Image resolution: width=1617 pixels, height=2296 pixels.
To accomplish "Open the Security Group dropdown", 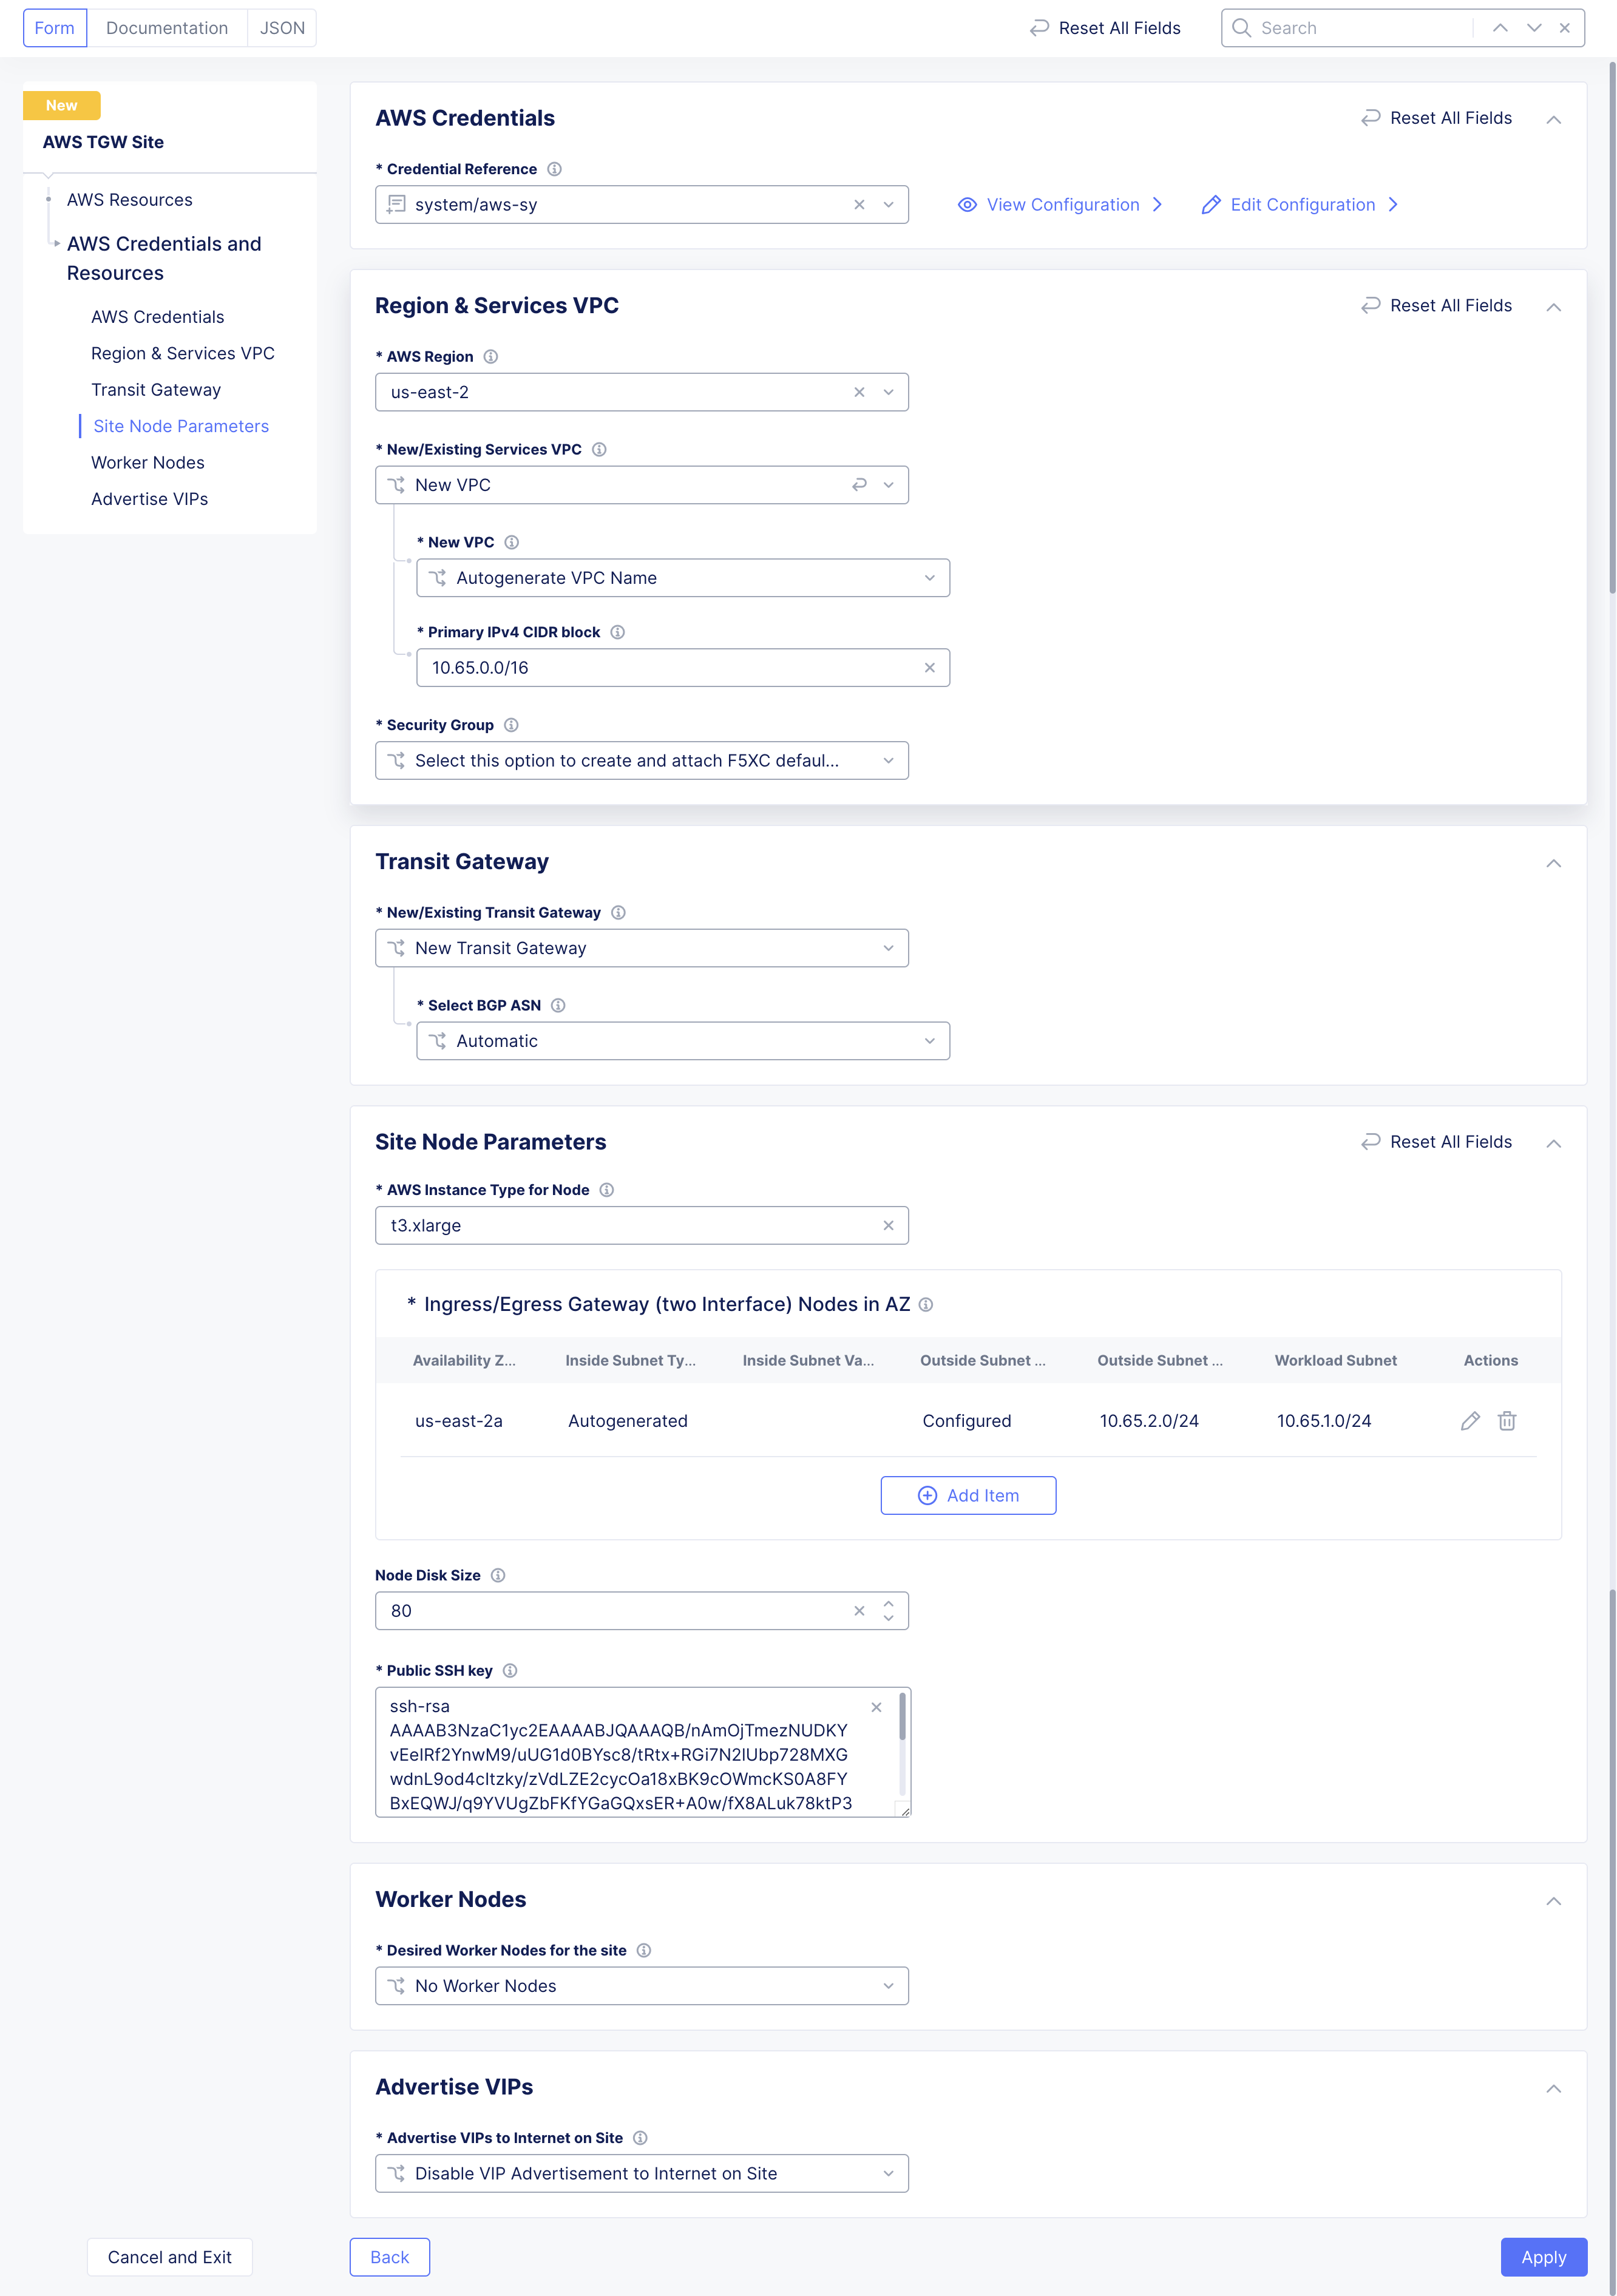I will click(x=888, y=760).
